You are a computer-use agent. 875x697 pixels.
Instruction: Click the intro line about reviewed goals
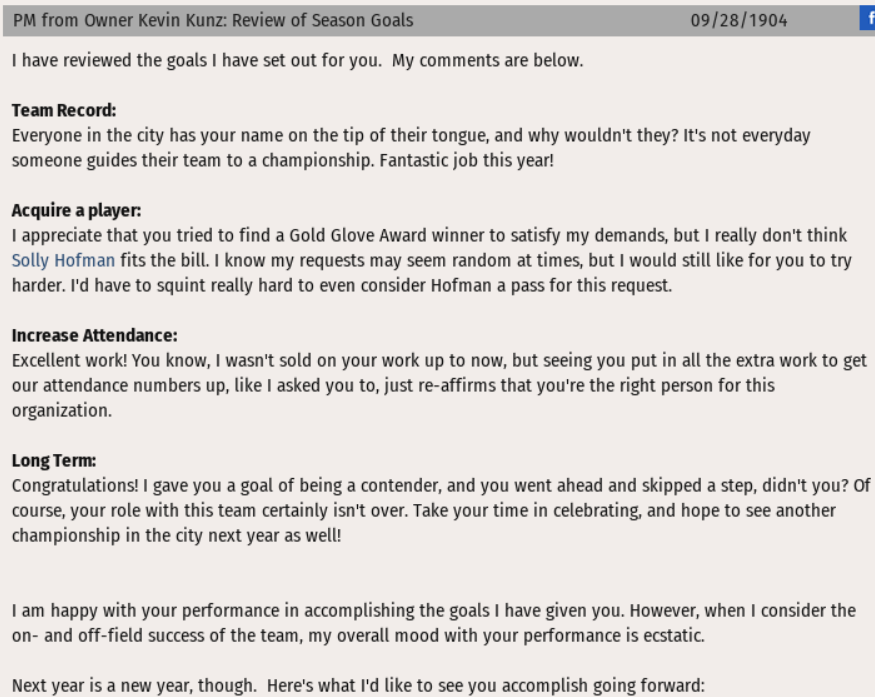(x=297, y=60)
